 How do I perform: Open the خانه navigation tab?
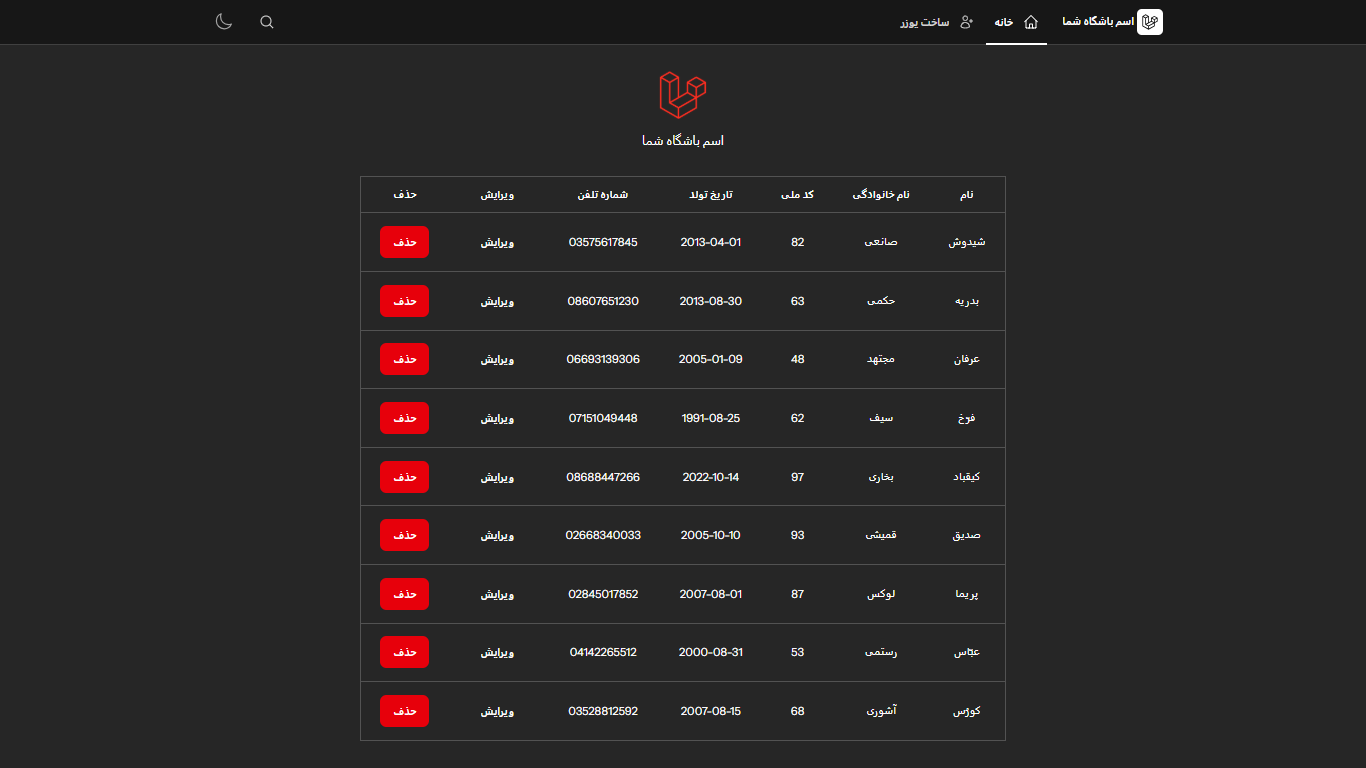[x=1004, y=22]
